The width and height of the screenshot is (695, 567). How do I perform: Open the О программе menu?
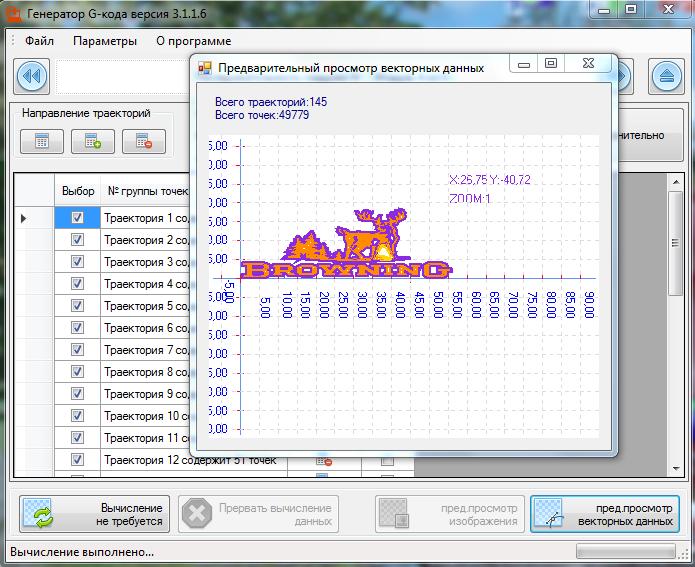click(x=194, y=41)
